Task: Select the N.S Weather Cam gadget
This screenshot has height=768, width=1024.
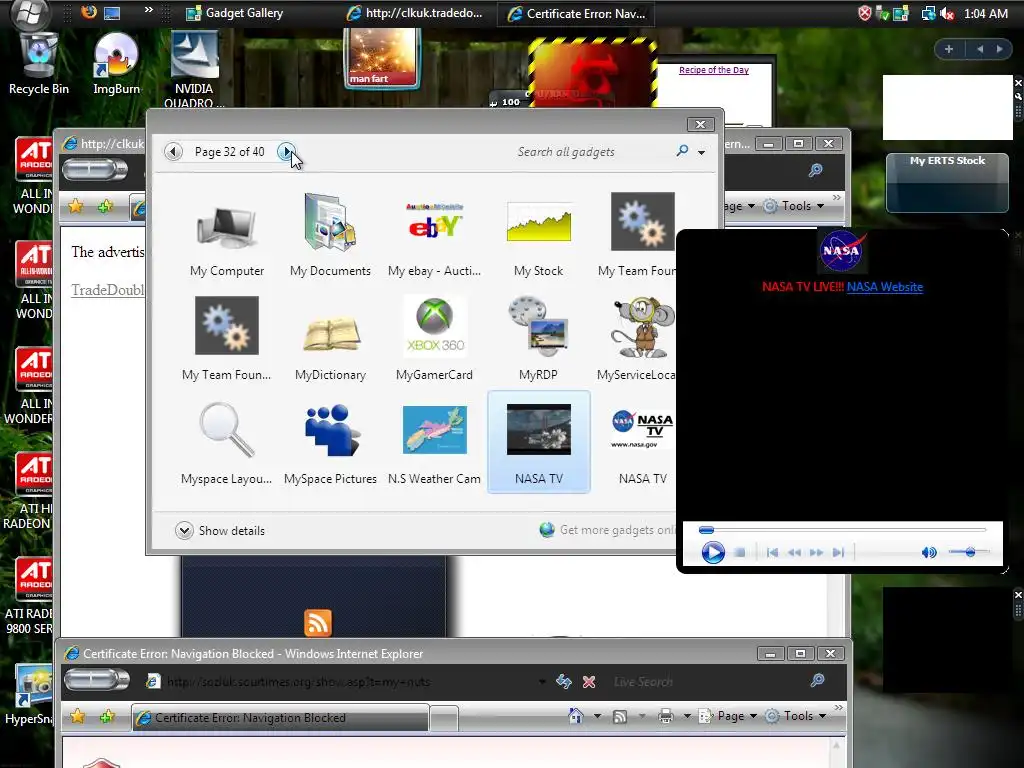Action: [x=434, y=443]
